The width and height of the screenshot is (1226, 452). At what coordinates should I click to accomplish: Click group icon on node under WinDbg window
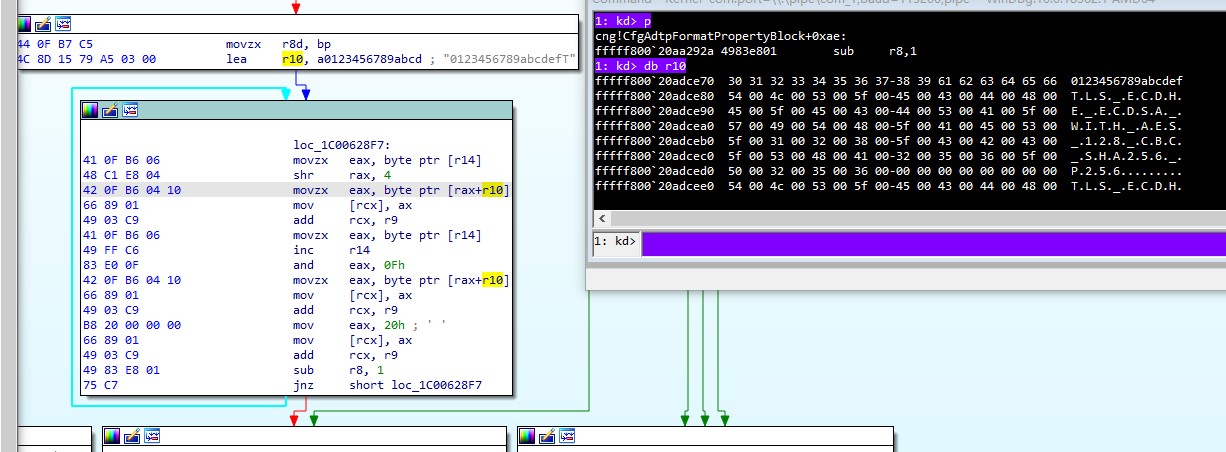[x=569, y=436]
